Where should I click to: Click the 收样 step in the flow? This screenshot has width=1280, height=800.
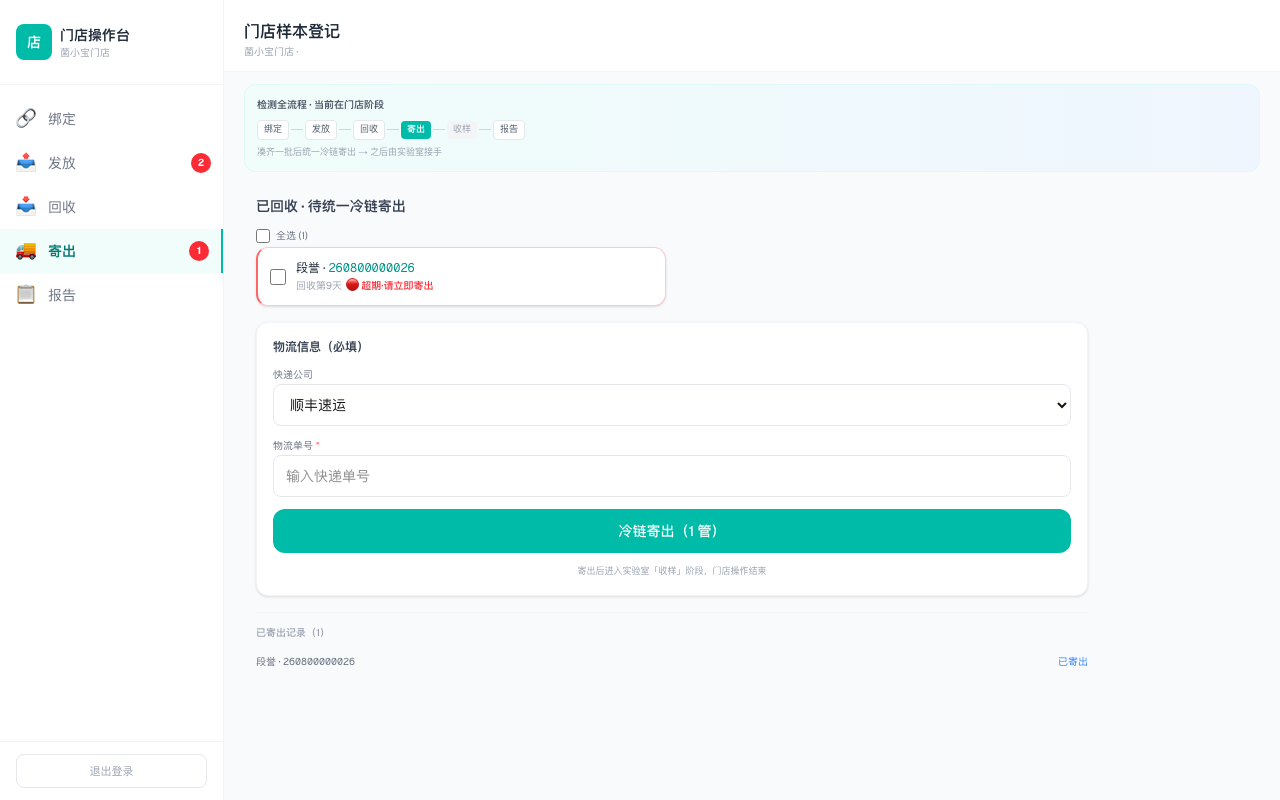click(462, 129)
